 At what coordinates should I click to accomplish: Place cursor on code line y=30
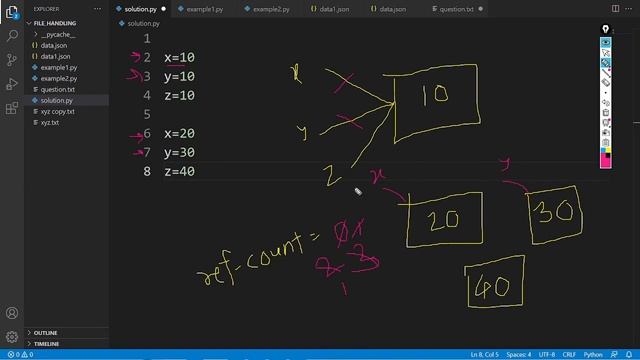click(180, 152)
